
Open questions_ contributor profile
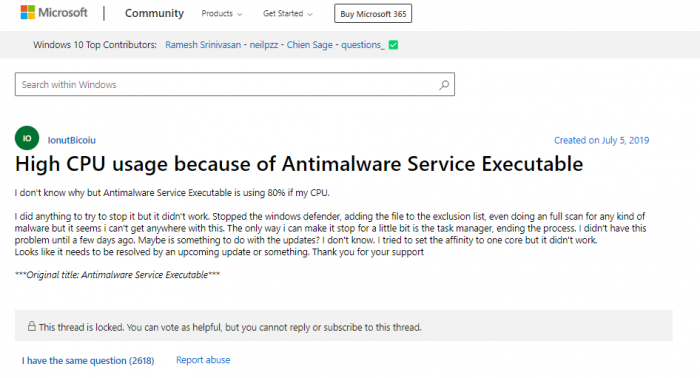(362, 45)
